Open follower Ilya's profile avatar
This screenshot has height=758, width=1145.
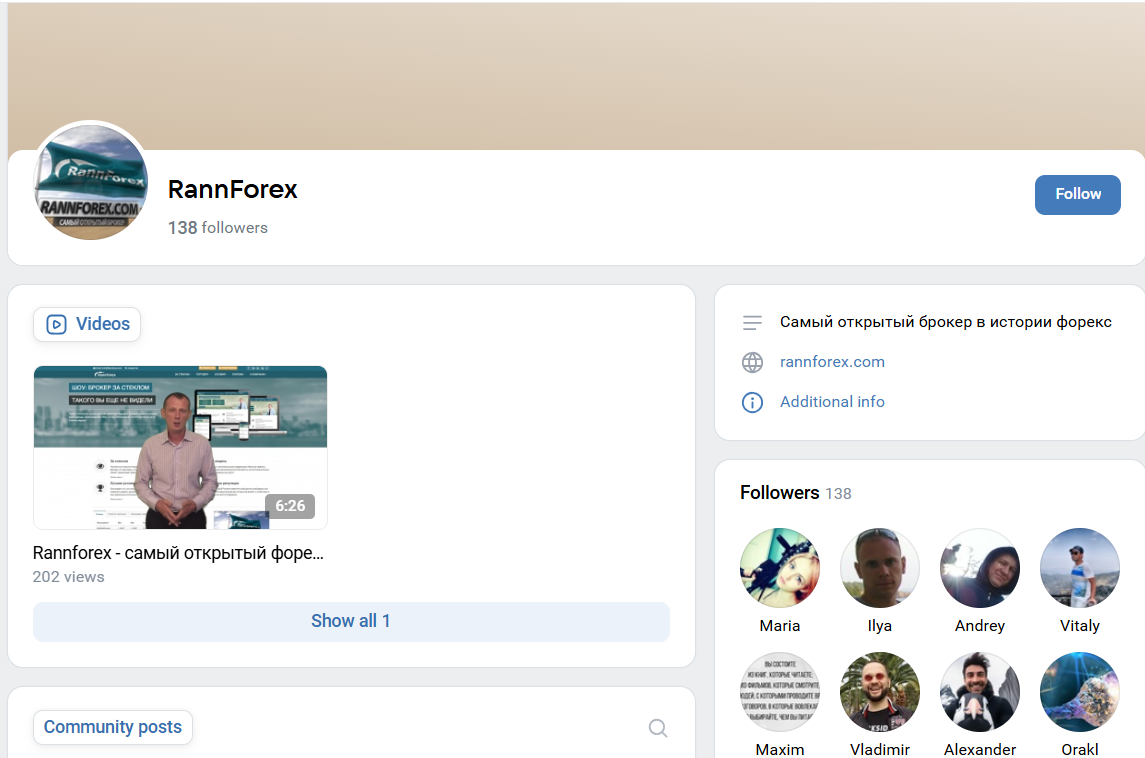click(x=880, y=568)
